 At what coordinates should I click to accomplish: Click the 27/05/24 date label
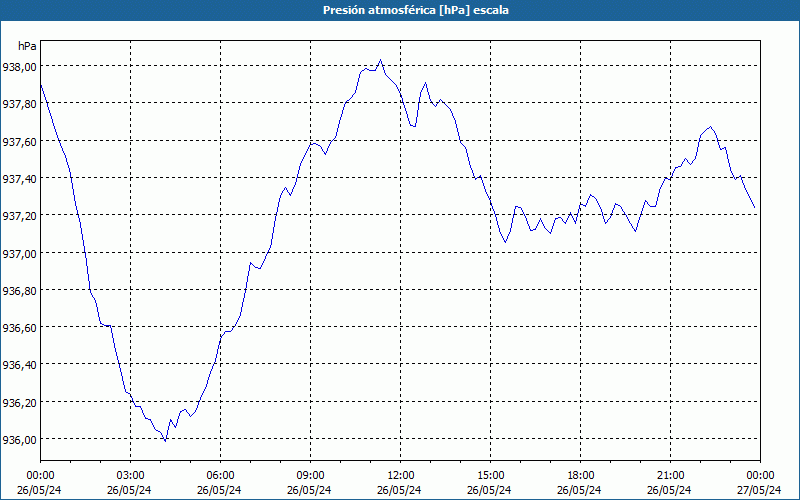(x=759, y=490)
